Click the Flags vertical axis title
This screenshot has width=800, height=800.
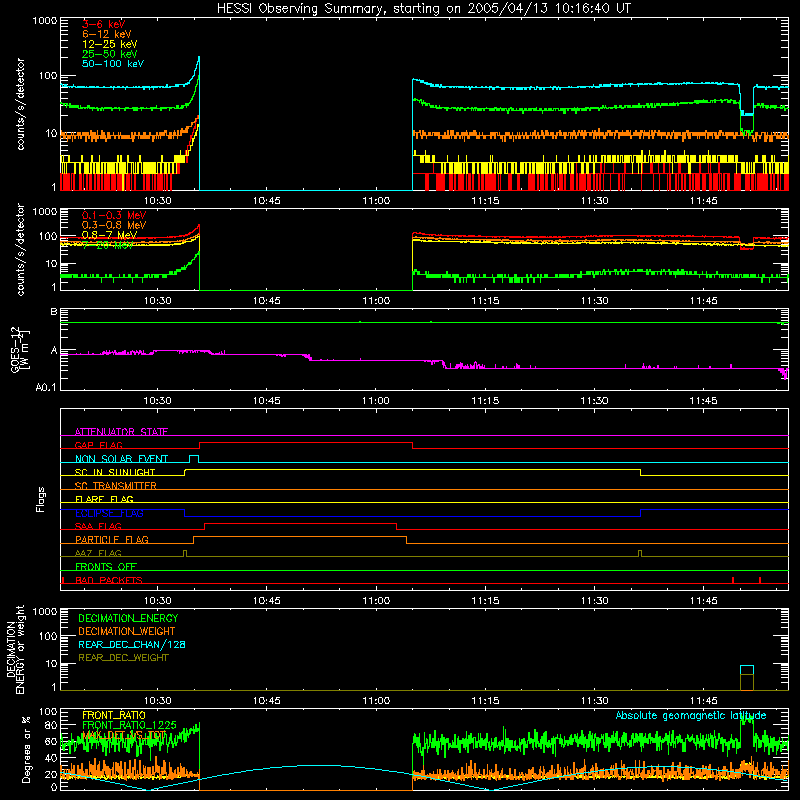41,499
